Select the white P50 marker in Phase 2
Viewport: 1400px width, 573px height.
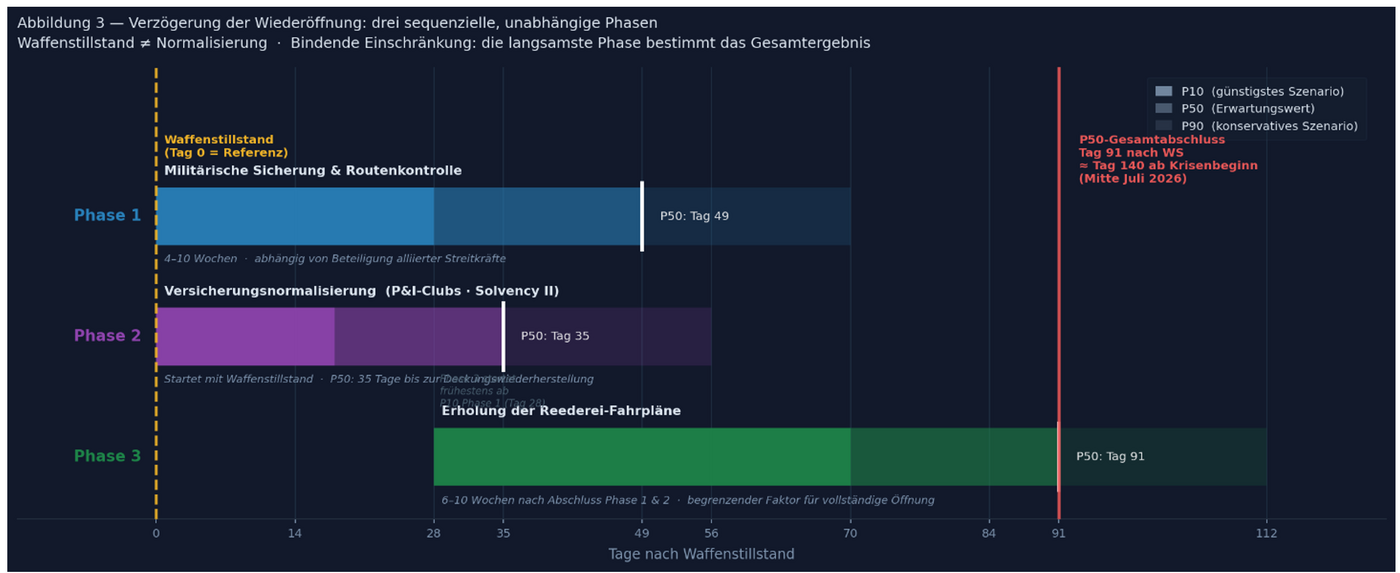503,336
